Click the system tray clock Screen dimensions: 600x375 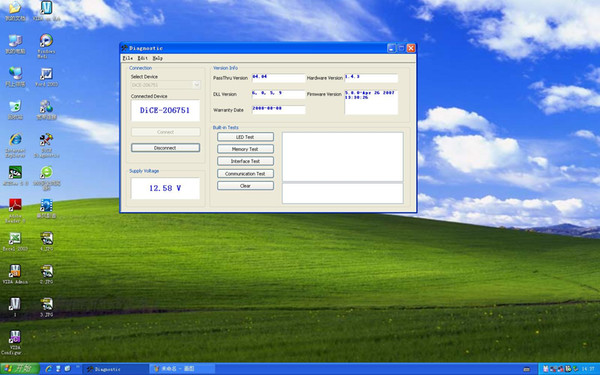click(x=588, y=369)
